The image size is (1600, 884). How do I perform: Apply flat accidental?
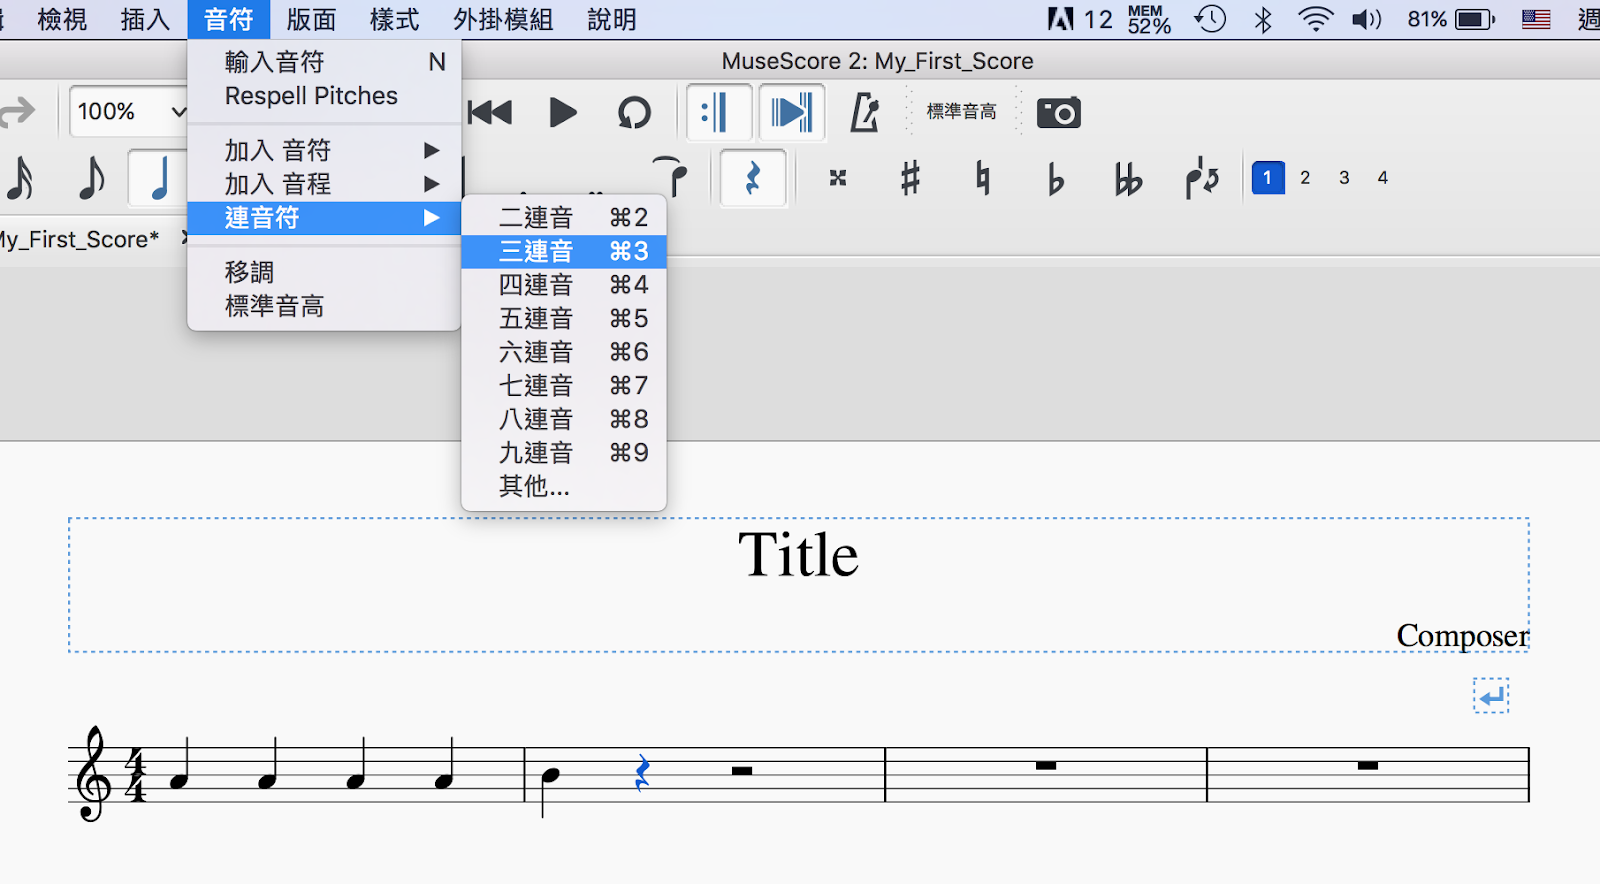point(1056,180)
